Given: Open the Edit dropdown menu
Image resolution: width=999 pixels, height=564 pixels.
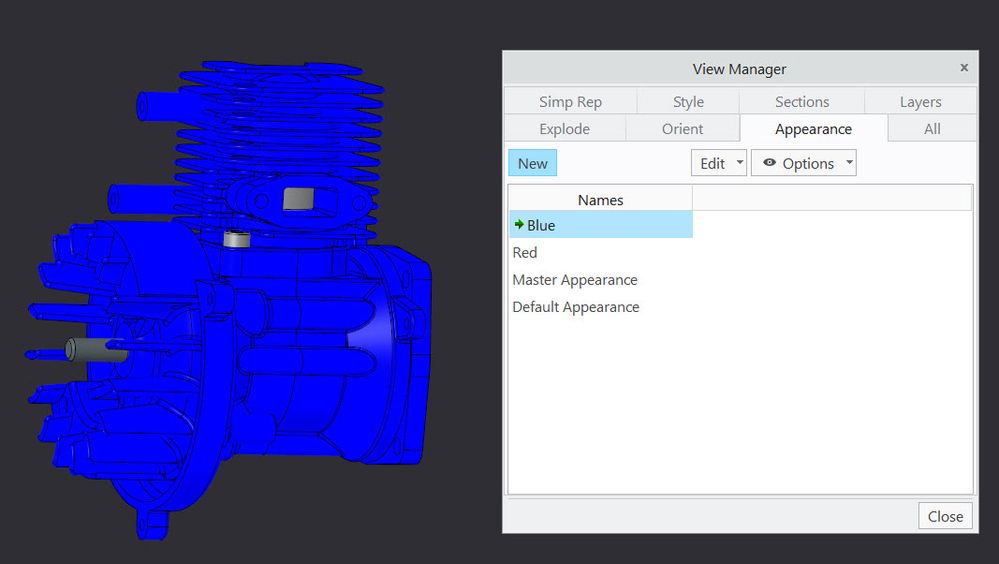Looking at the screenshot, I should (x=718, y=163).
